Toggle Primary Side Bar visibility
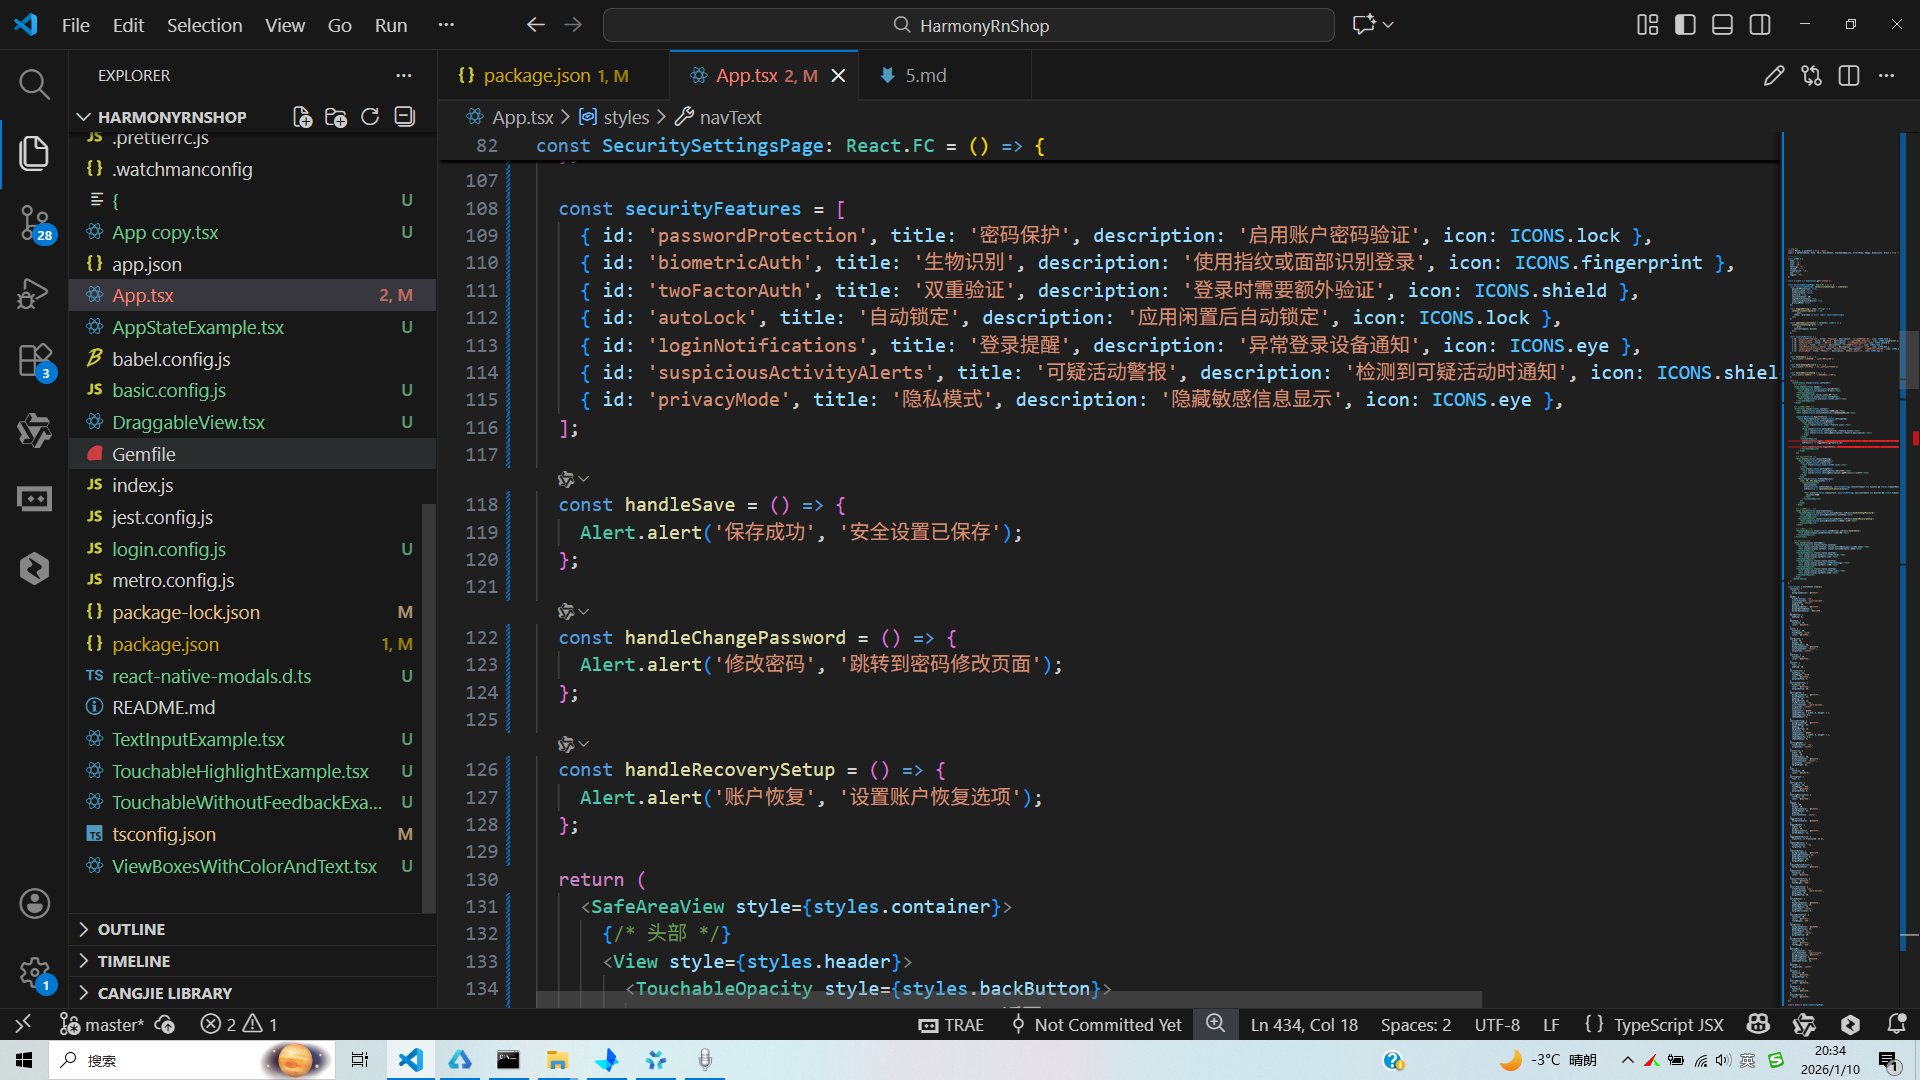Viewport: 1920px width, 1080px height. click(1685, 25)
